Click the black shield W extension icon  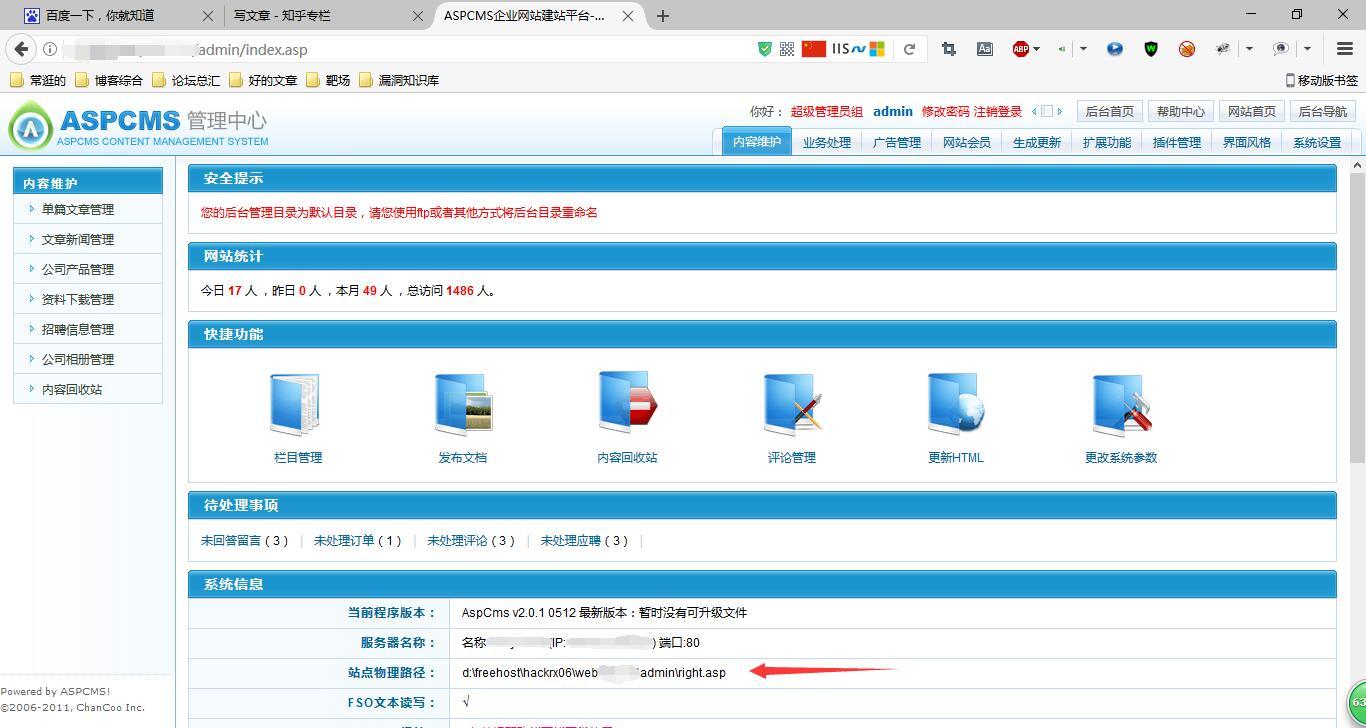point(1151,49)
